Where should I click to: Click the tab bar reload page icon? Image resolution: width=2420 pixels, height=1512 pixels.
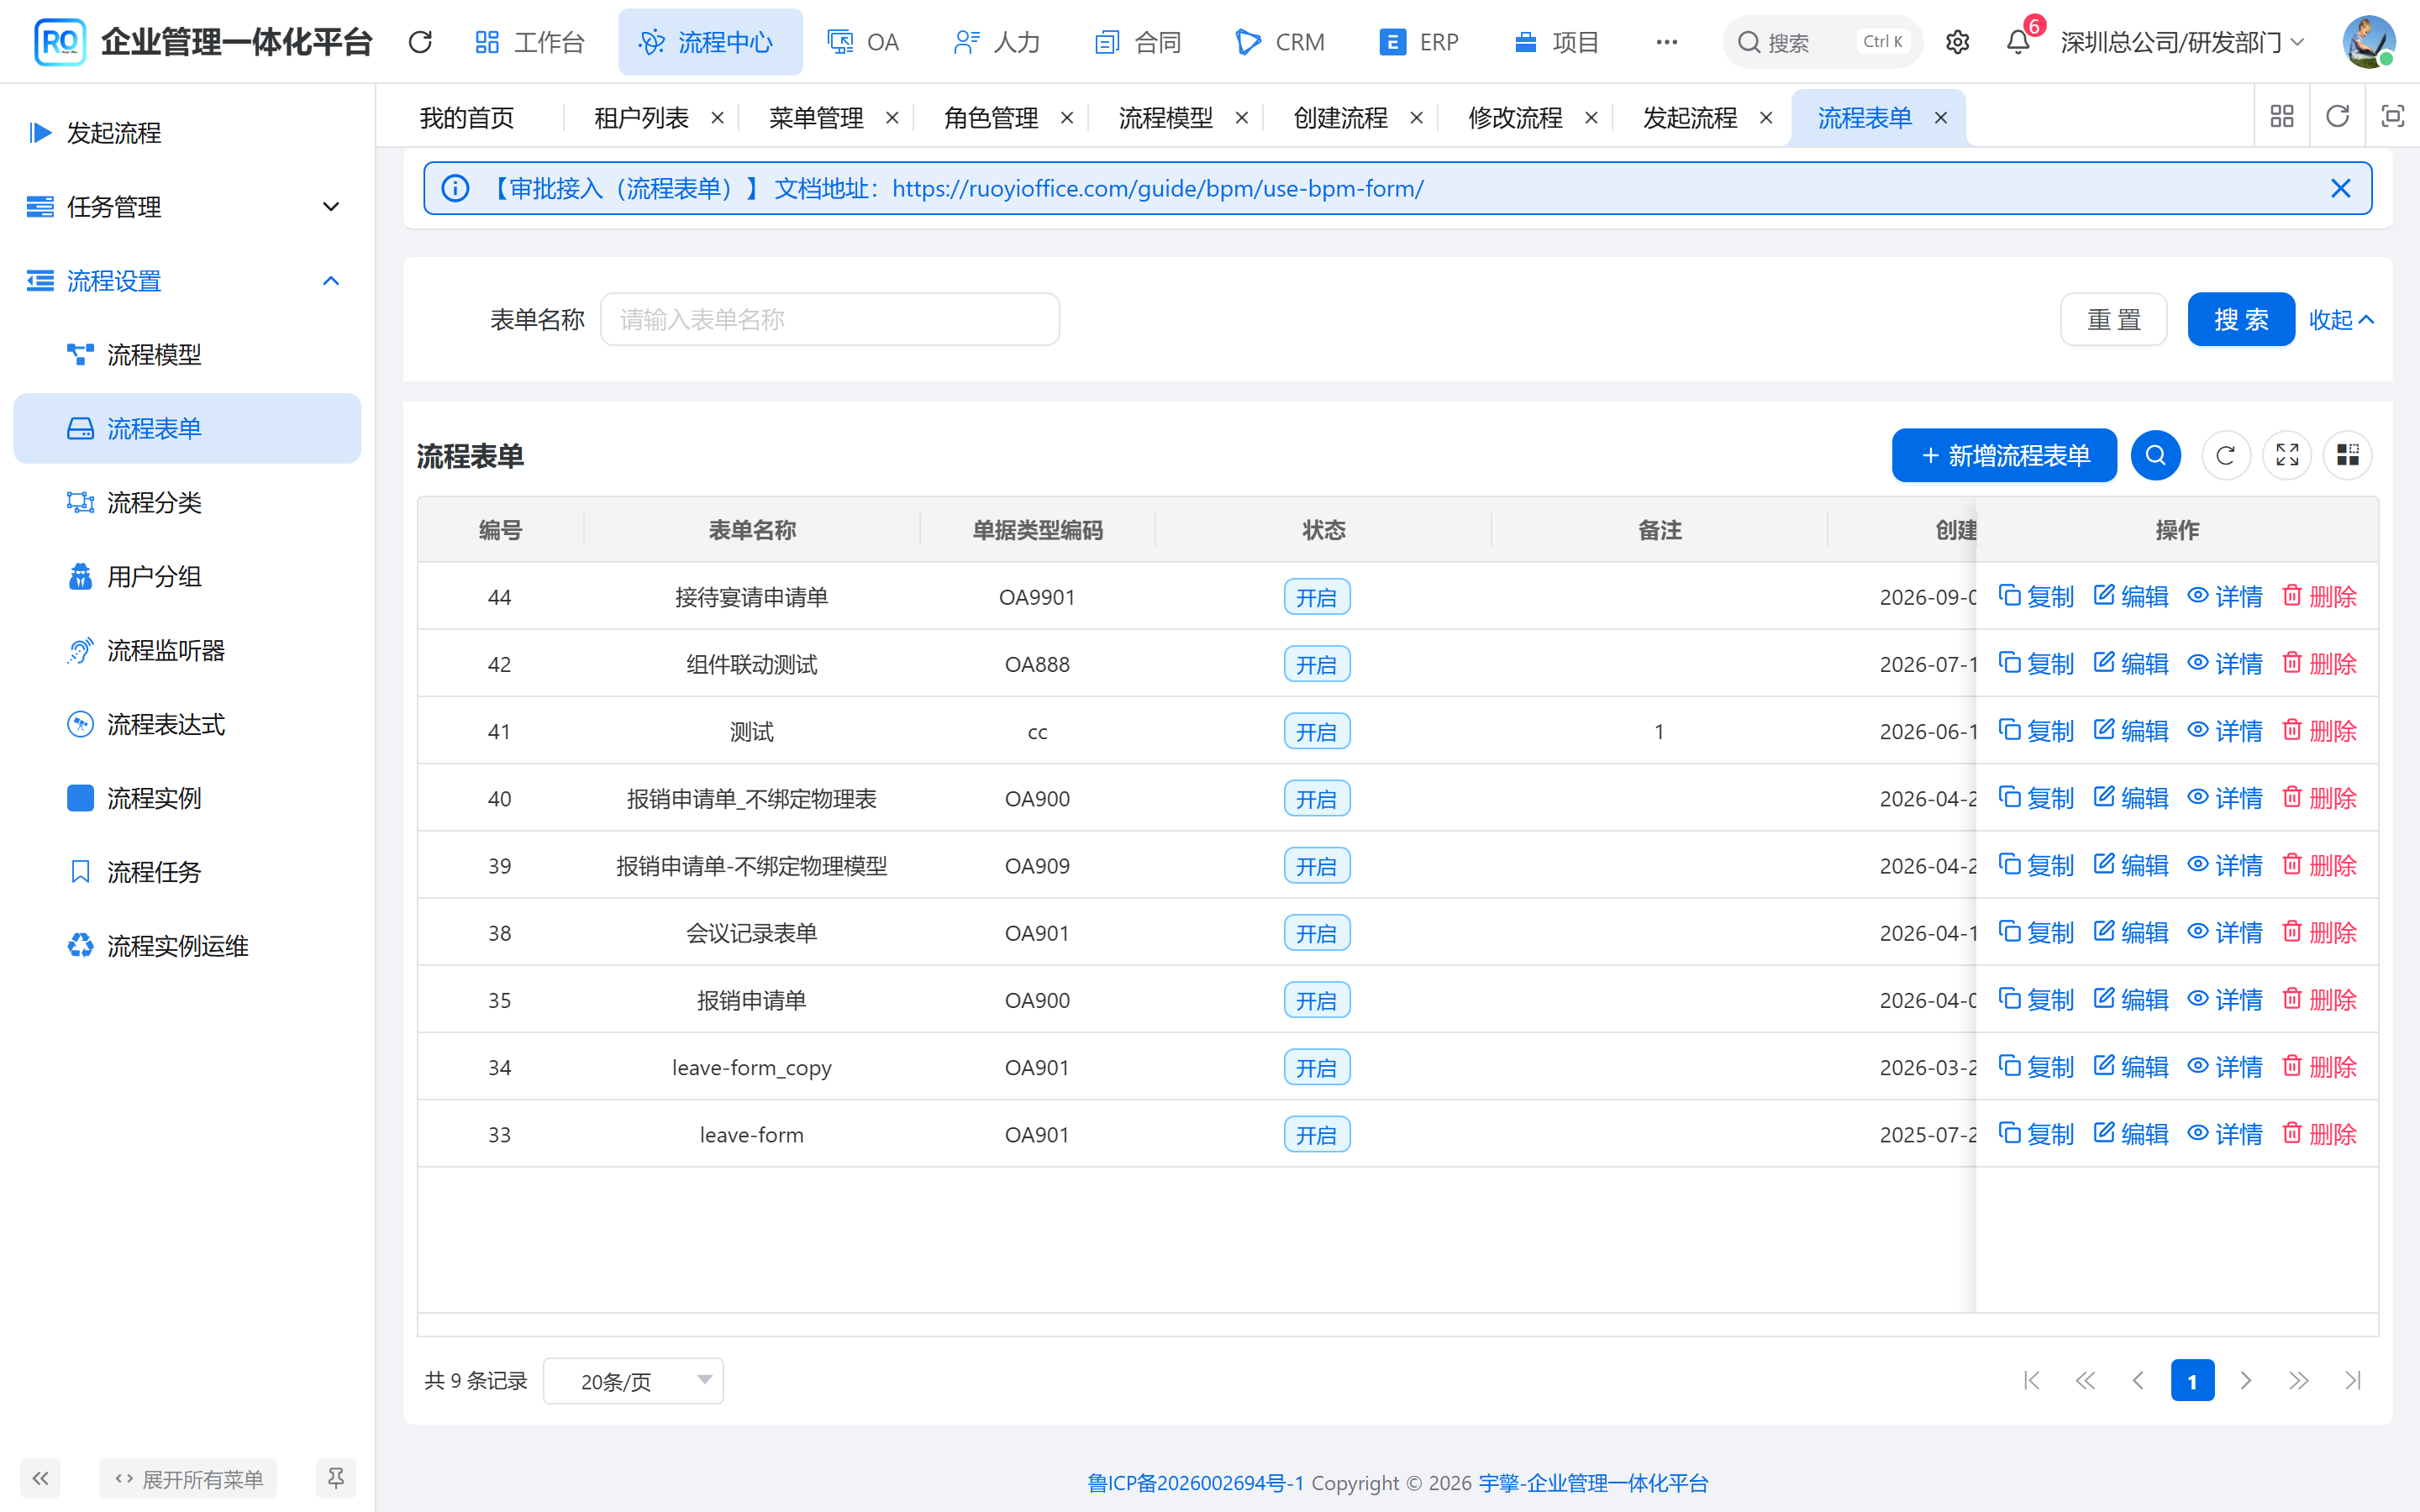pos(2337,116)
